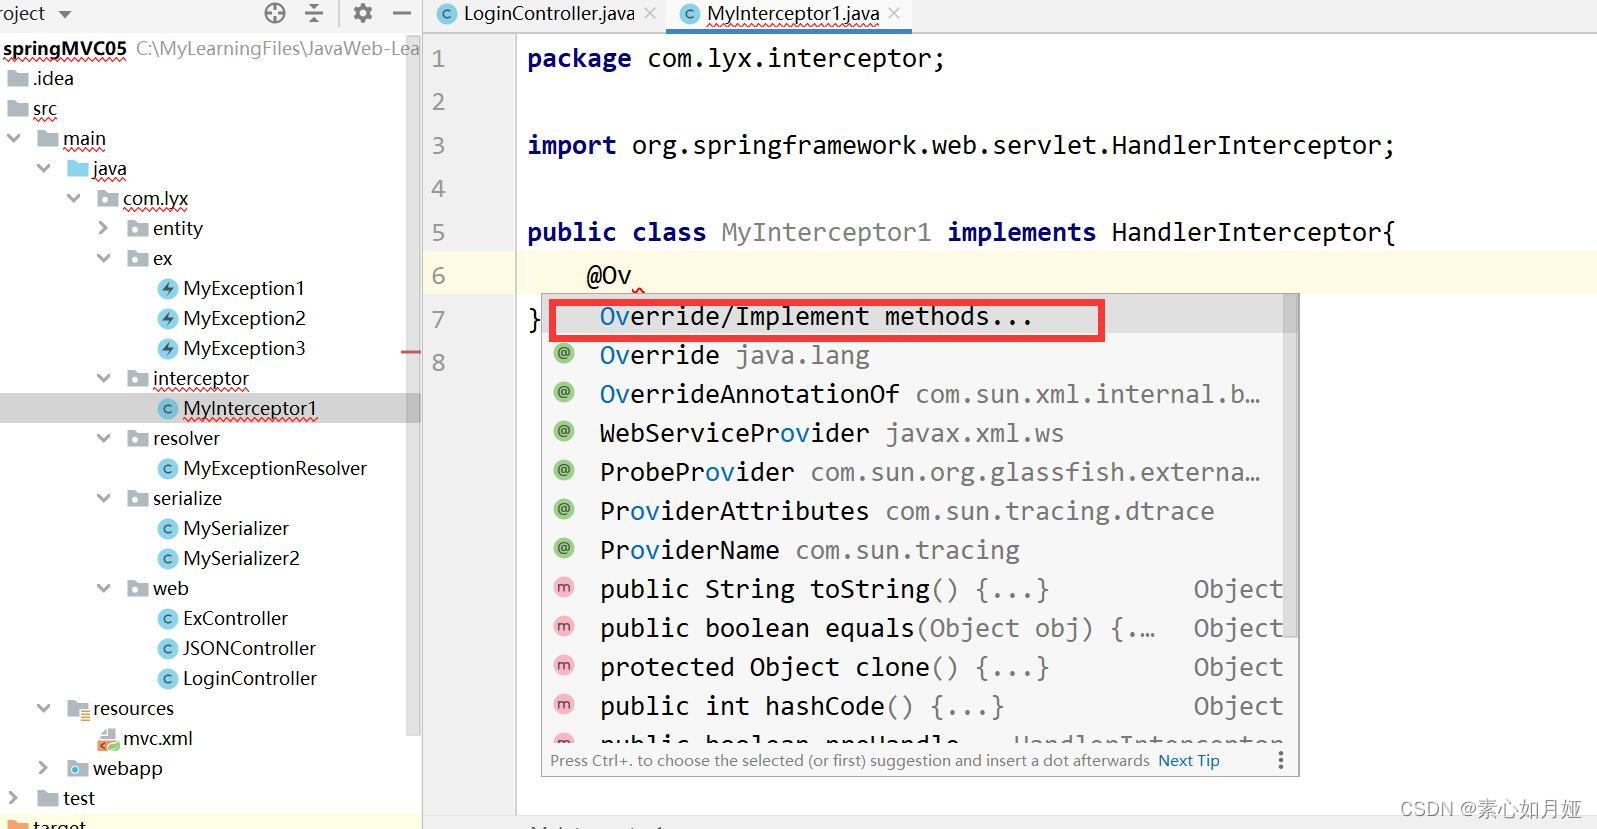Screen dimensions: 1597x829
Task: Collapse the serialize package
Action: pos(104,498)
